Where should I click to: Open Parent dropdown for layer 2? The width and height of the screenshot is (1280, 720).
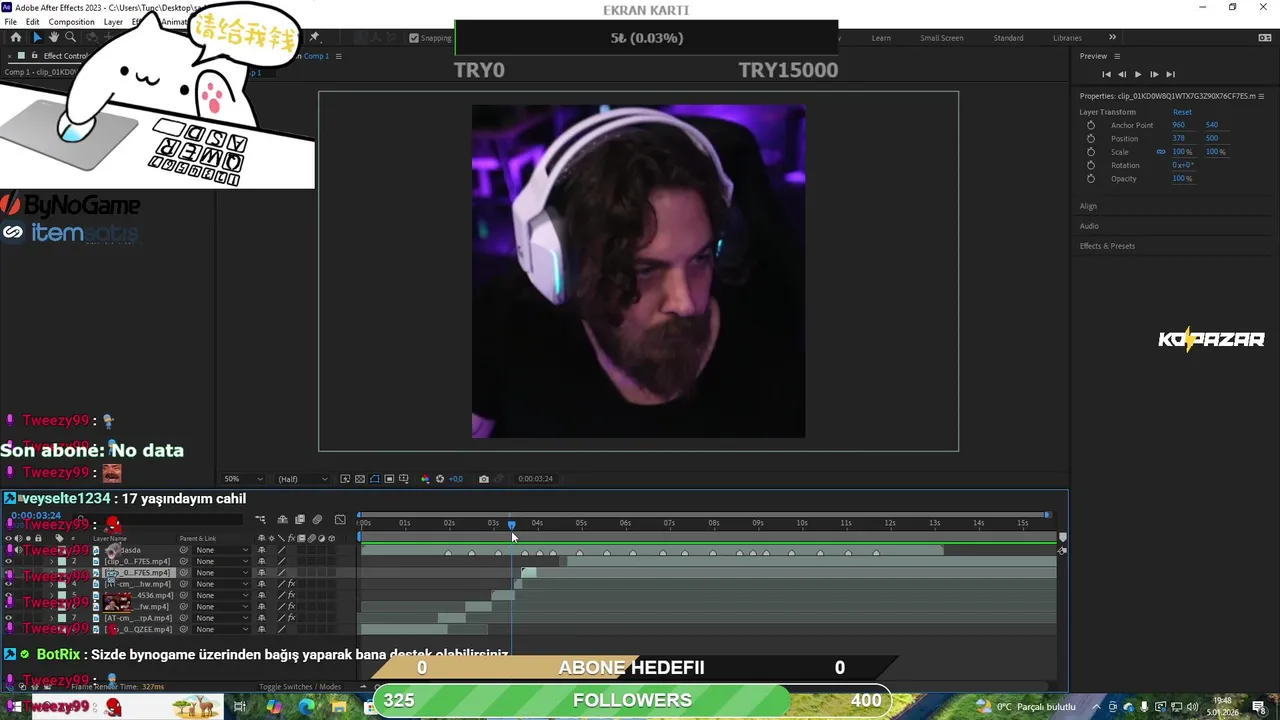tap(222, 561)
